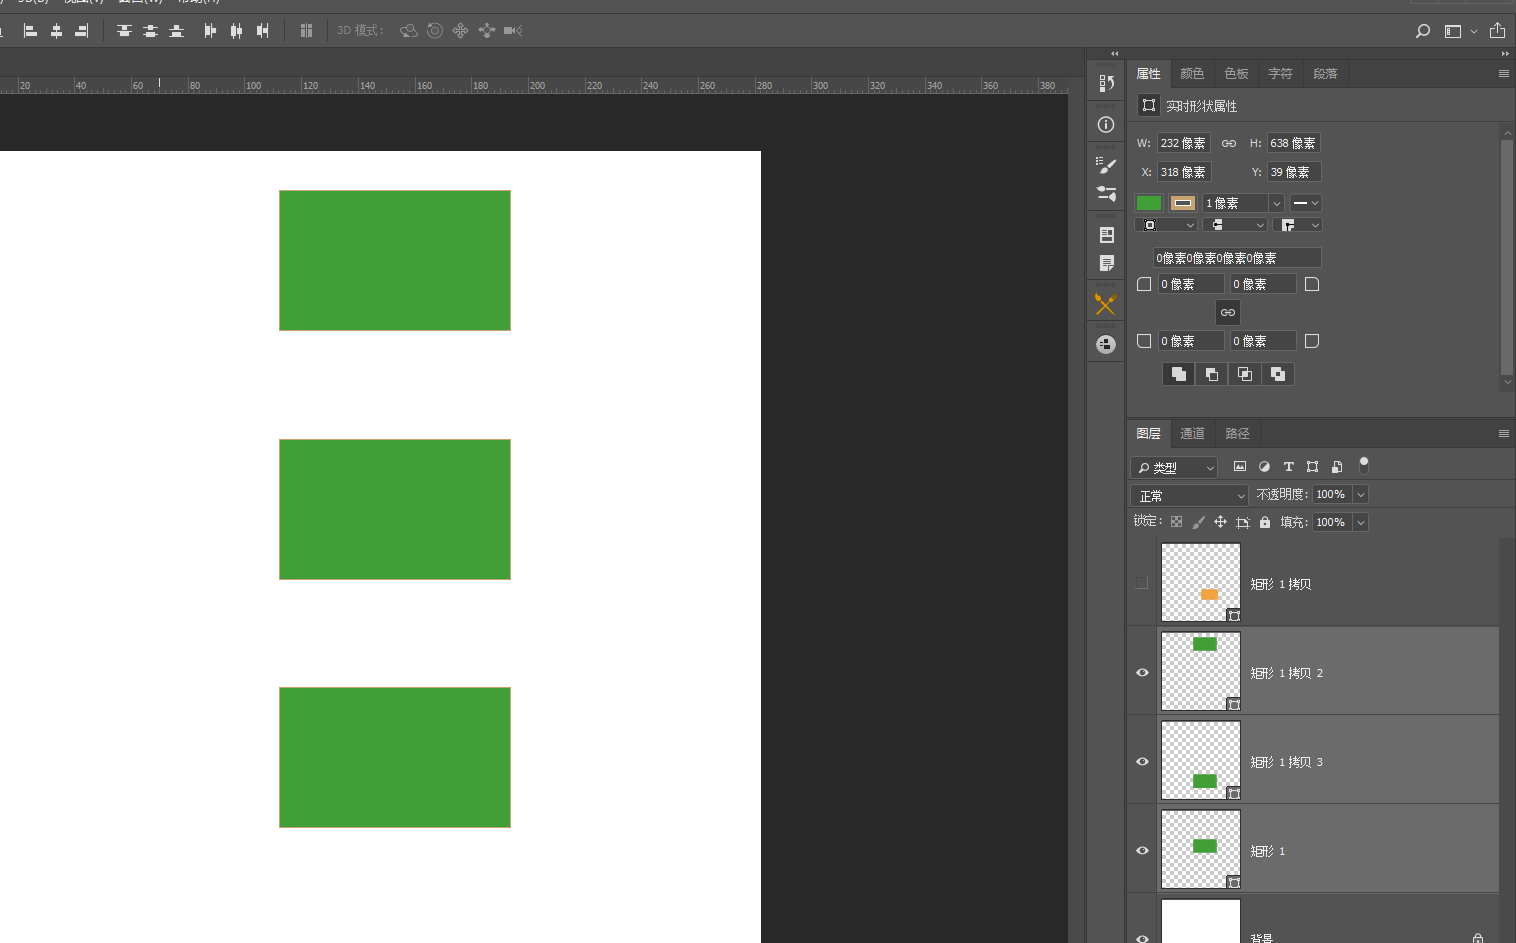This screenshot has width=1516, height=943.
Task: Switch to the 通道 tab
Action: [x=1192, y=434]
